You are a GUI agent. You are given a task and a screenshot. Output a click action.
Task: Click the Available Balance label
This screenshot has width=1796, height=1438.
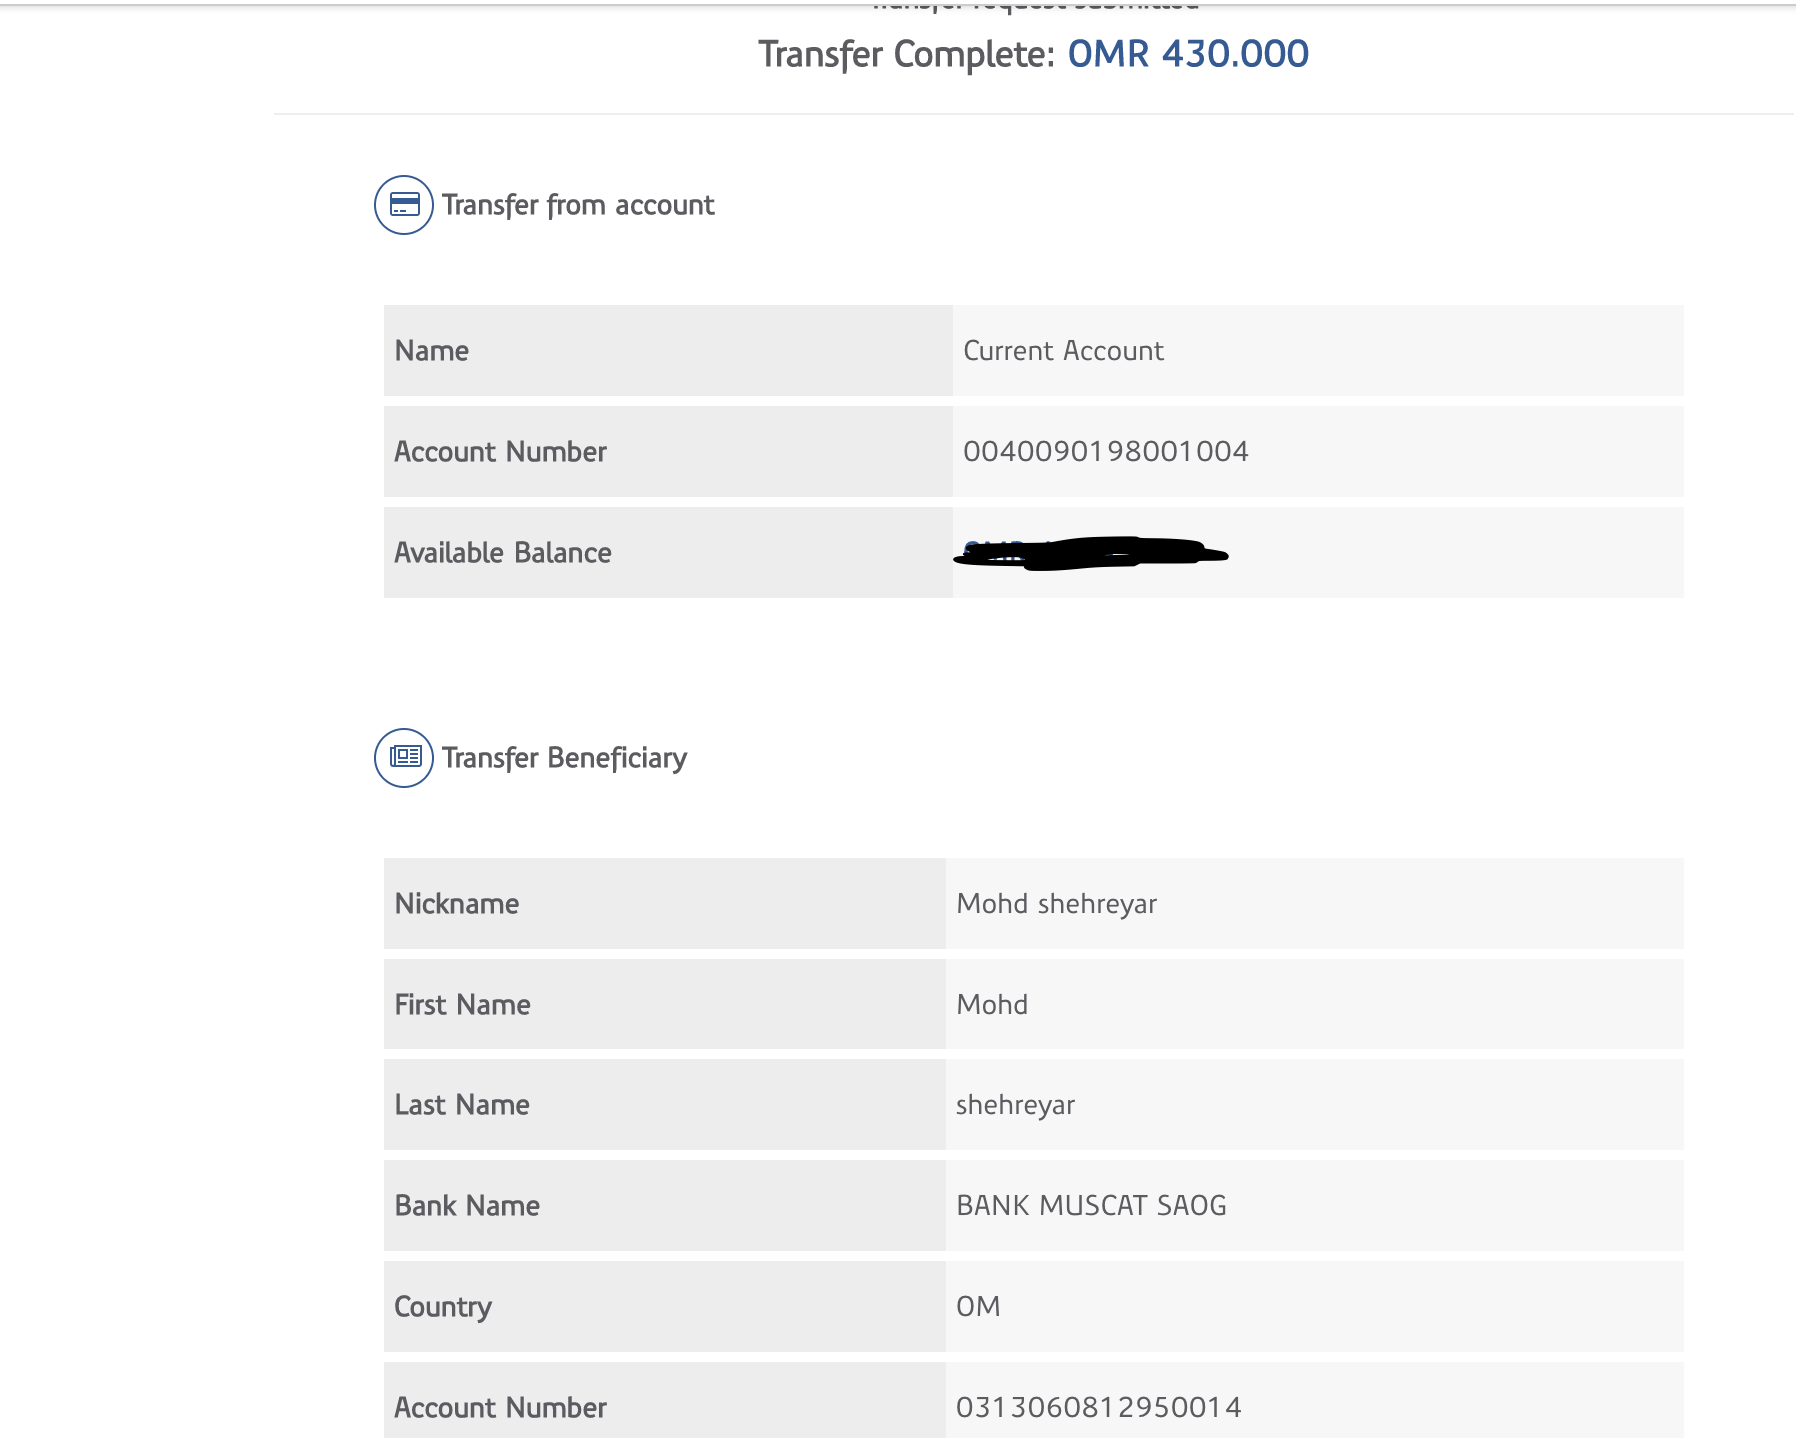[502, 553]
